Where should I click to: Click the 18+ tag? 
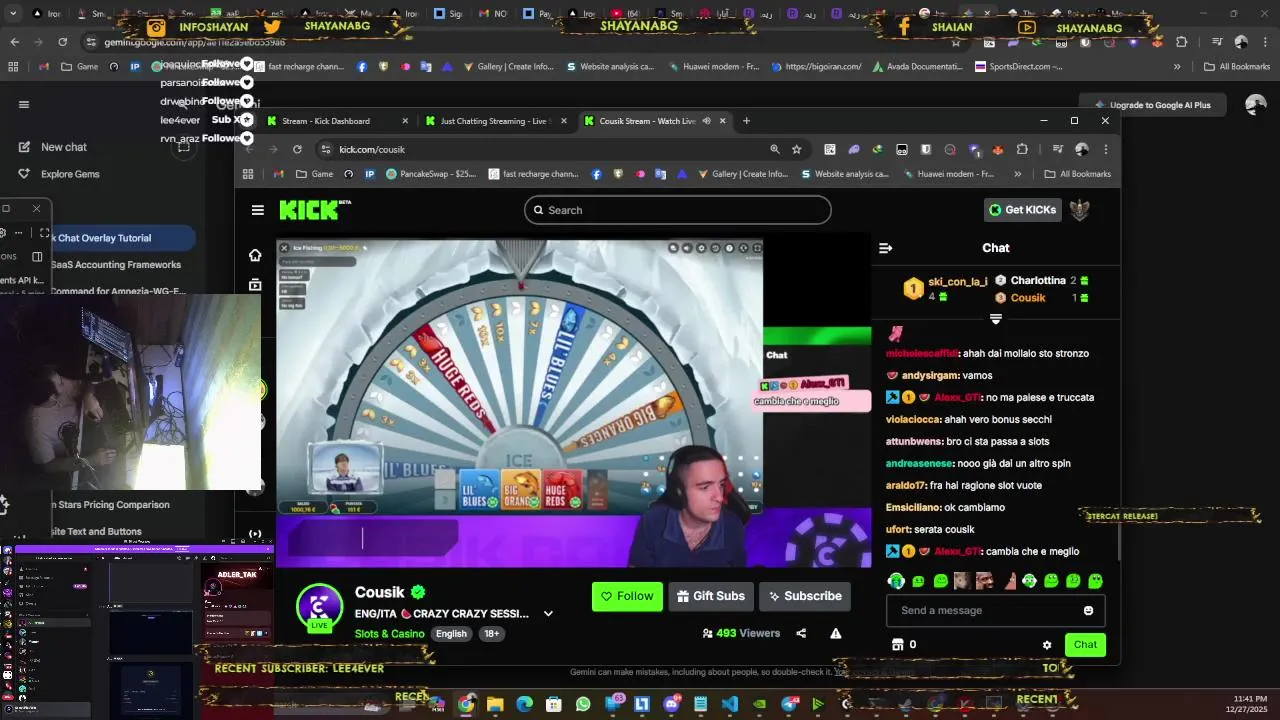tap(492, 634)
